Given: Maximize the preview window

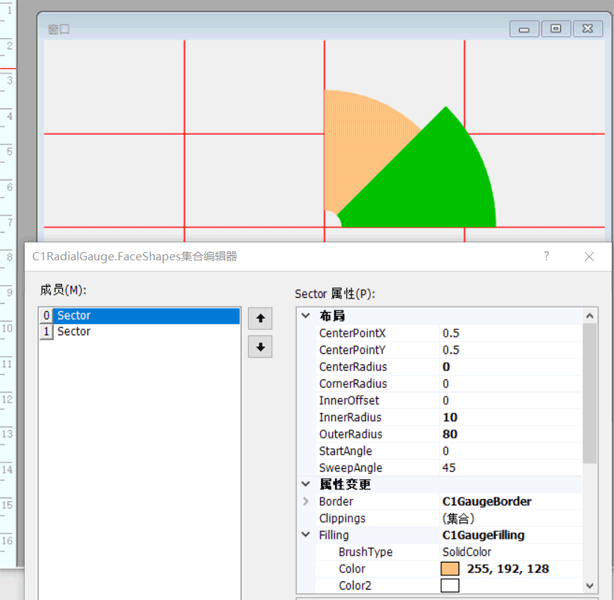Looking at the screenshot, I should (x=556, y=29).
